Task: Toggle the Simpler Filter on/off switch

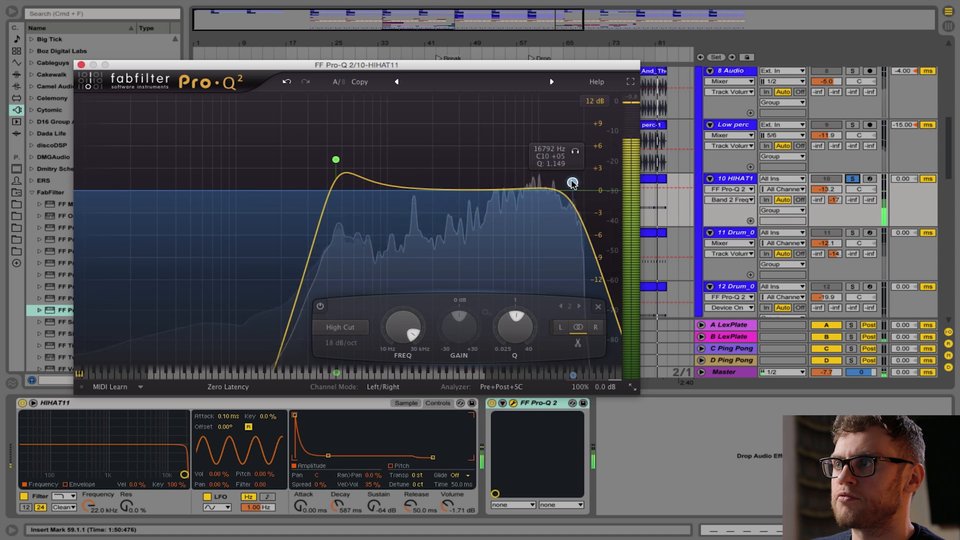Action: 24,496
